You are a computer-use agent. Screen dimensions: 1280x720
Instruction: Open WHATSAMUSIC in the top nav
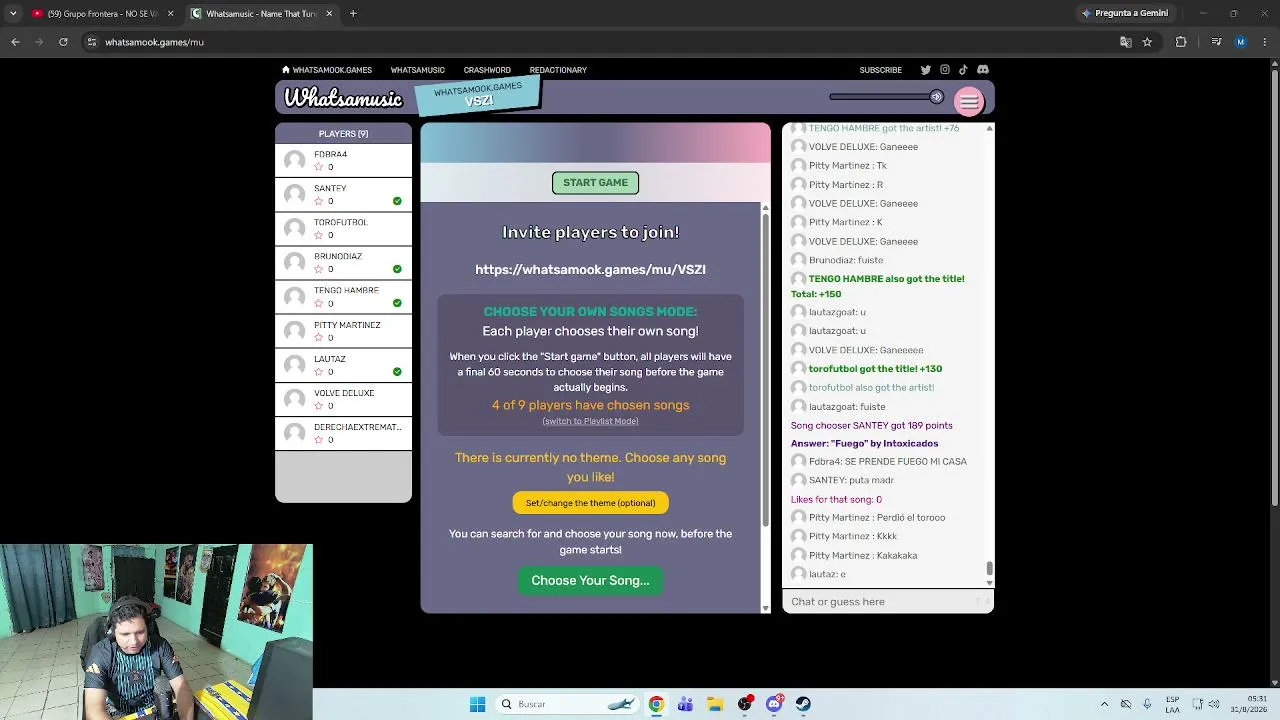point(417,70)
